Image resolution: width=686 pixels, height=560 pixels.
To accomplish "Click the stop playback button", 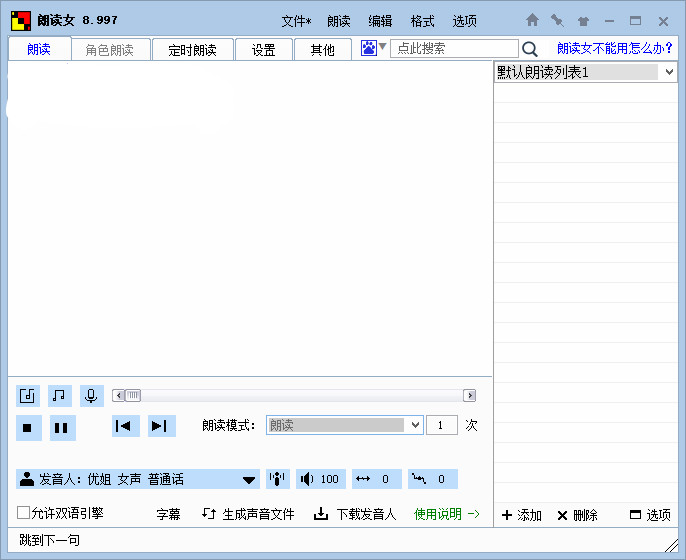I will point(28,427).
